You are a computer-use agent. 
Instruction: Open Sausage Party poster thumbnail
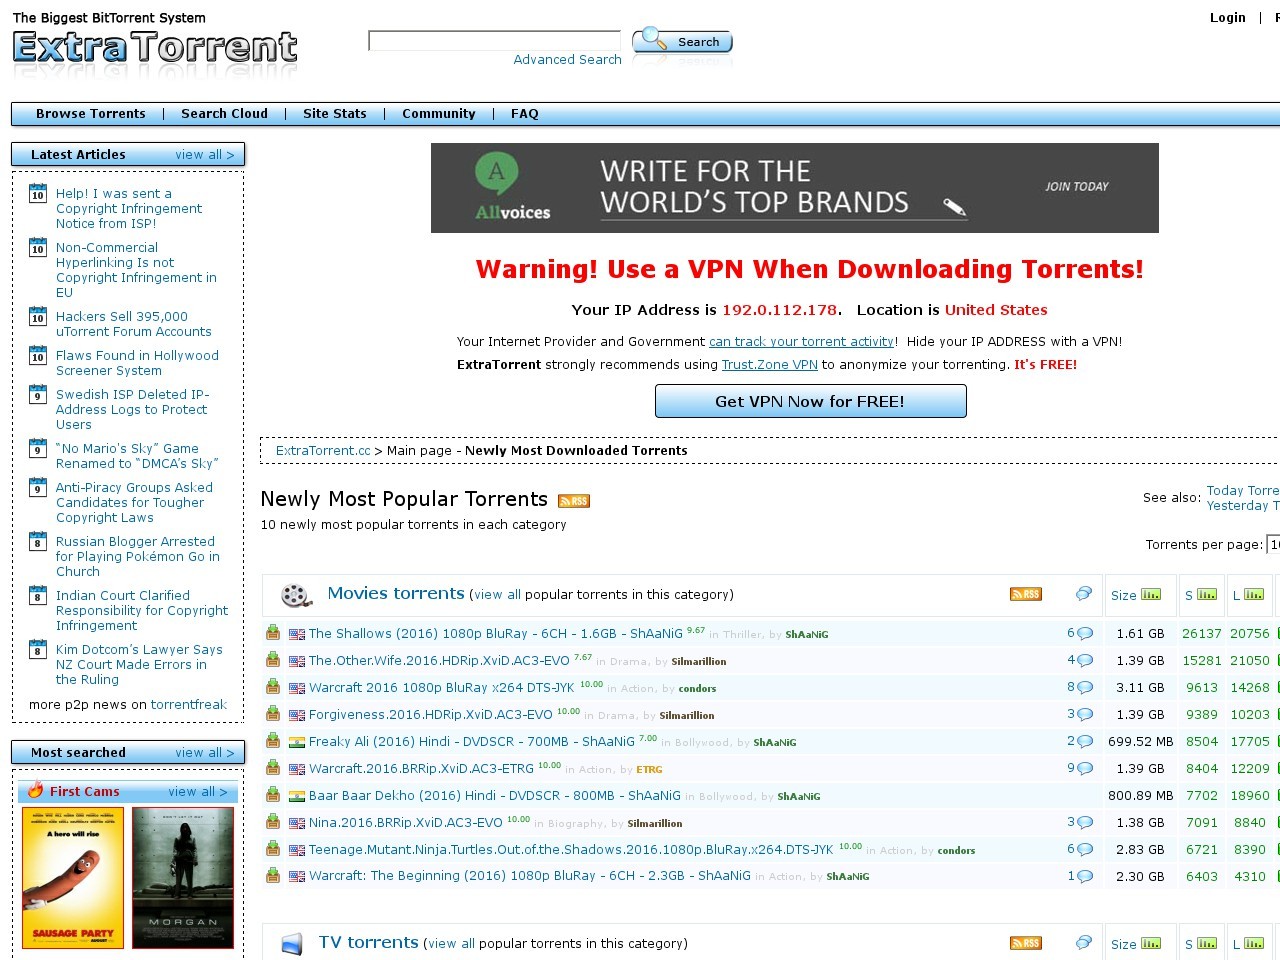[73, 878]
